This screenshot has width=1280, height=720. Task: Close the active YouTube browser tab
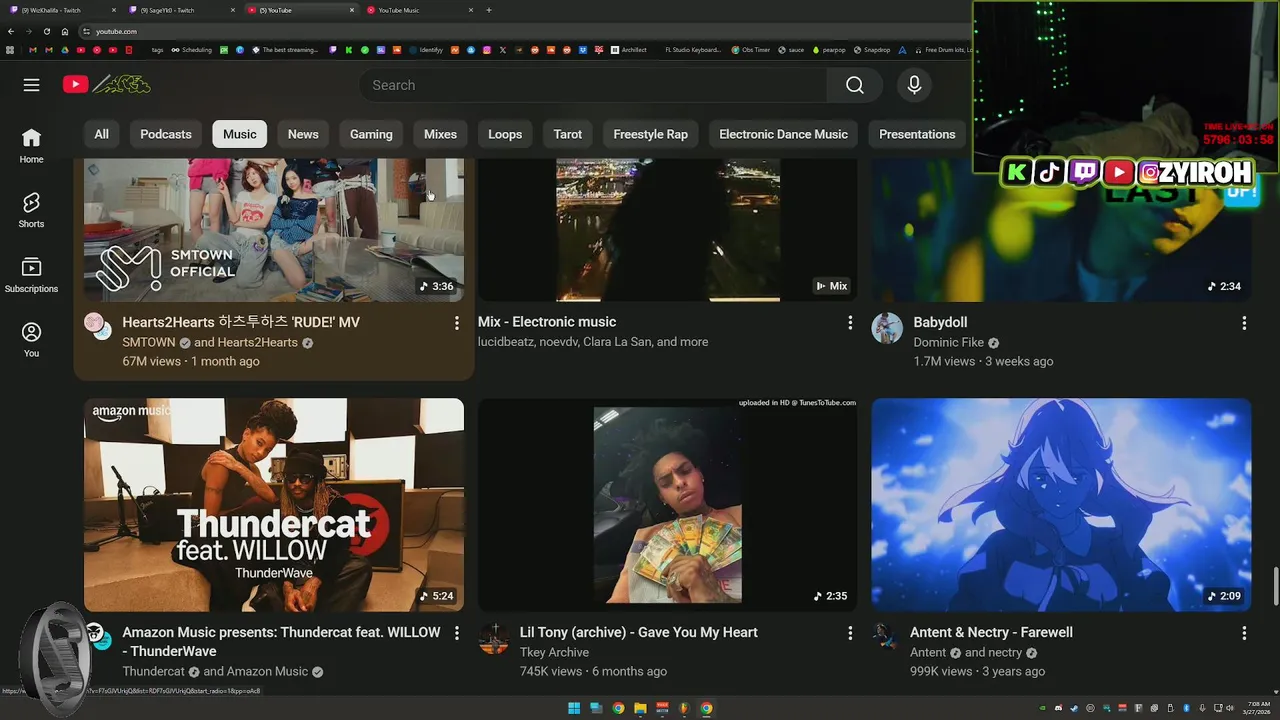352,10
